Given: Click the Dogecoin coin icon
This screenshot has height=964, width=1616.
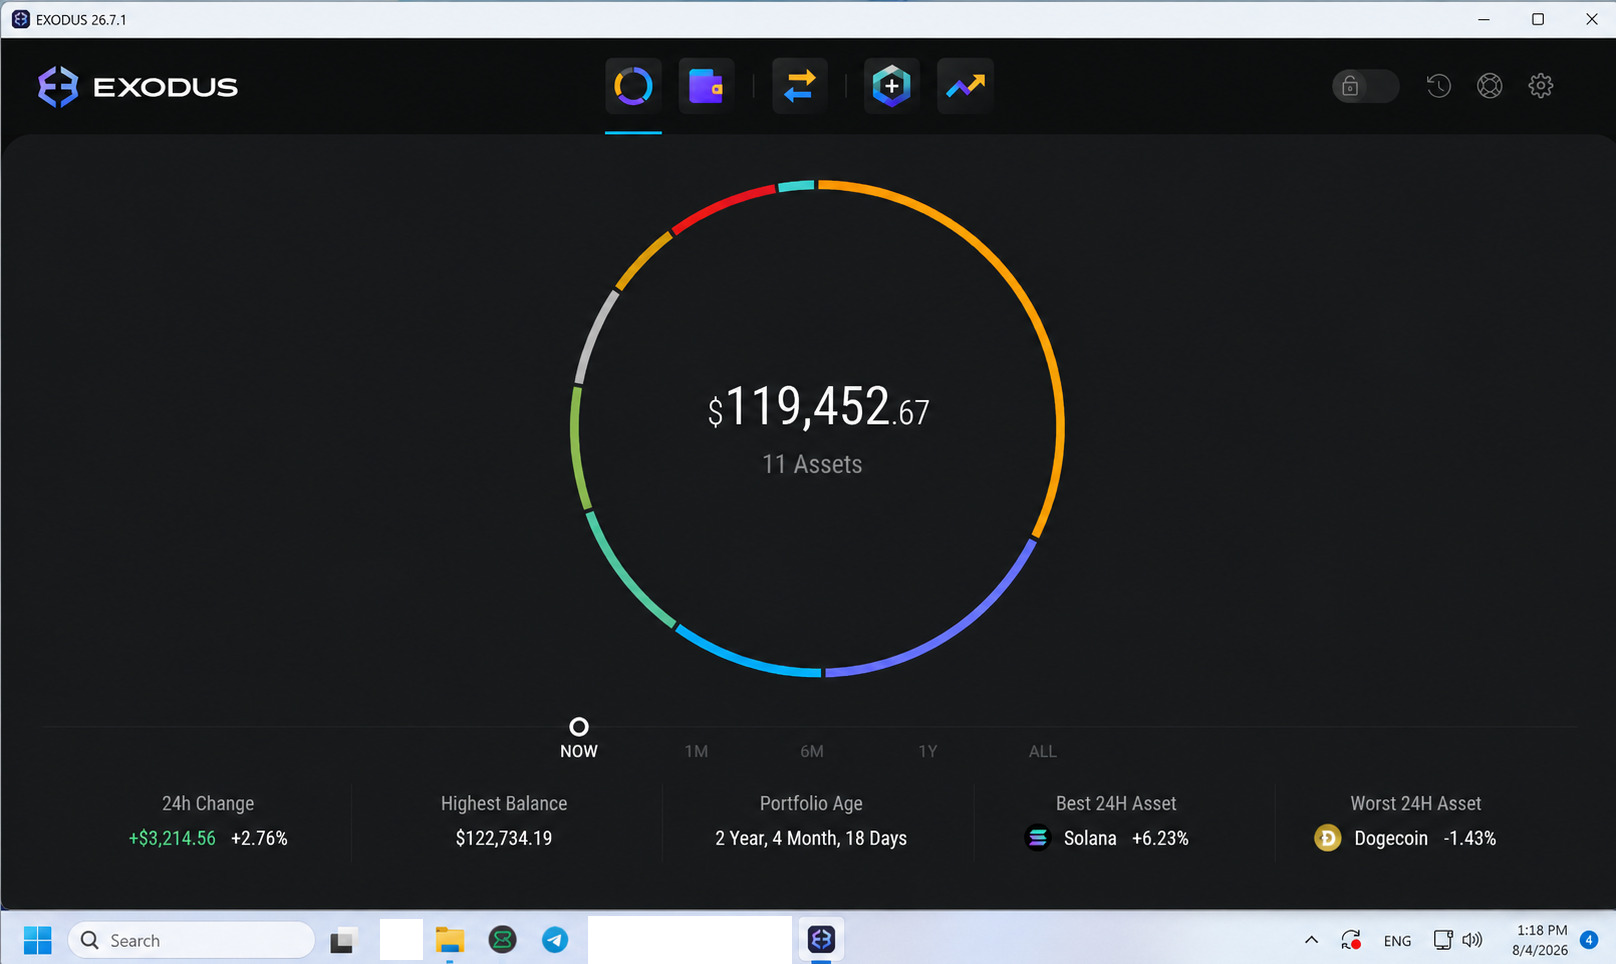Looking at the screenshot, I should (x=1328, y=838).
